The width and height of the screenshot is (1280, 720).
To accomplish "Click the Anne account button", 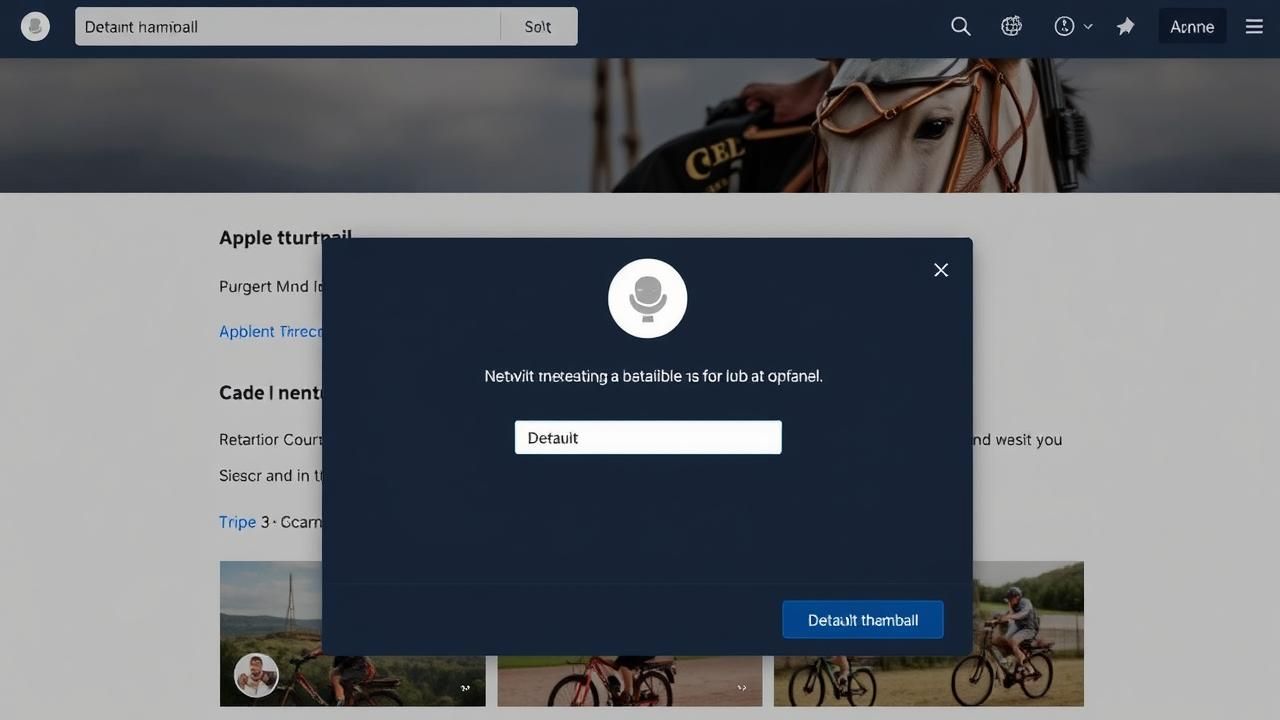I will (x=1192, y=27).
